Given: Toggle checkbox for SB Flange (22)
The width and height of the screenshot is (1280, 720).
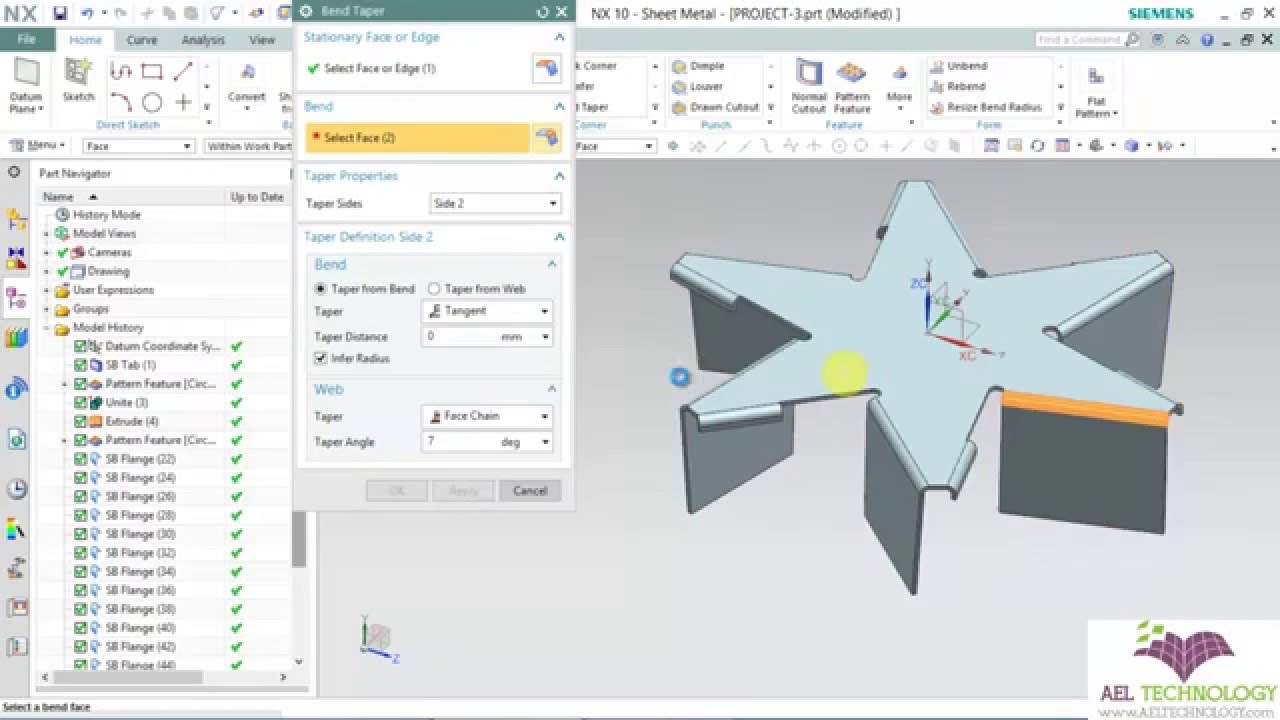Looking at the screenshot, I should (x=82, y=459).
